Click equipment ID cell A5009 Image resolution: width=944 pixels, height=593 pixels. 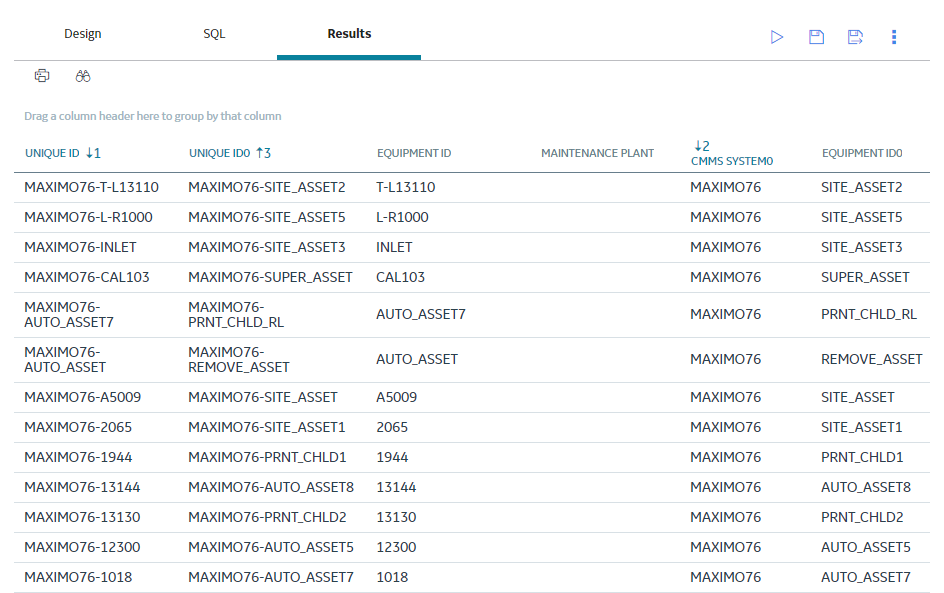point(397,397)
